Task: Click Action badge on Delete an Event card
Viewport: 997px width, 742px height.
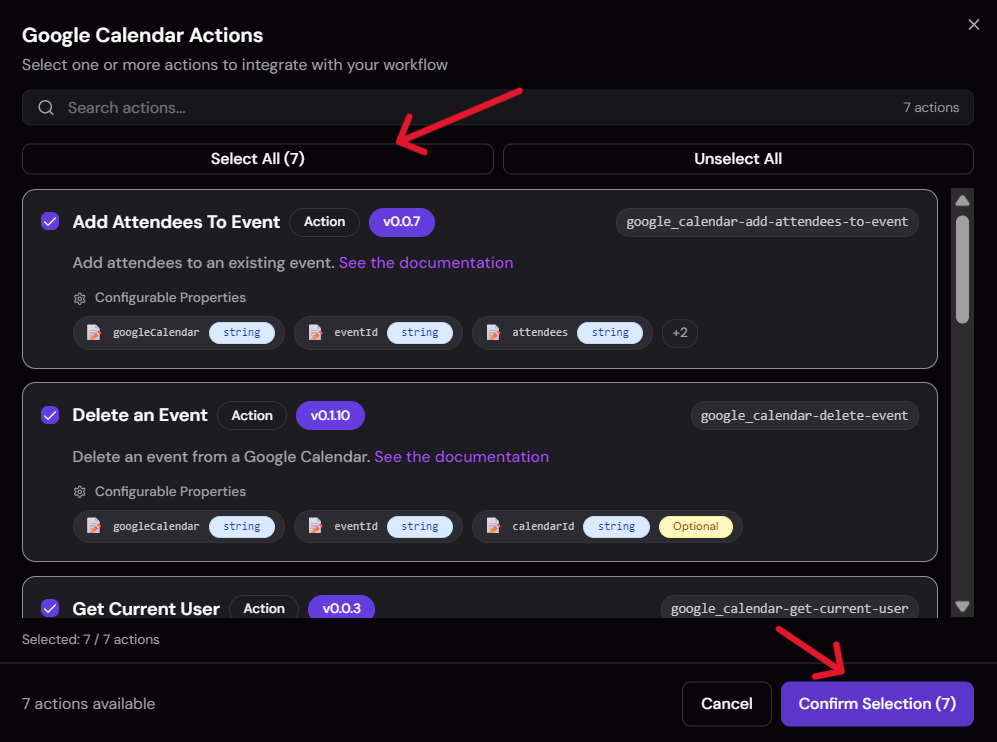Action: pos(252,416)
